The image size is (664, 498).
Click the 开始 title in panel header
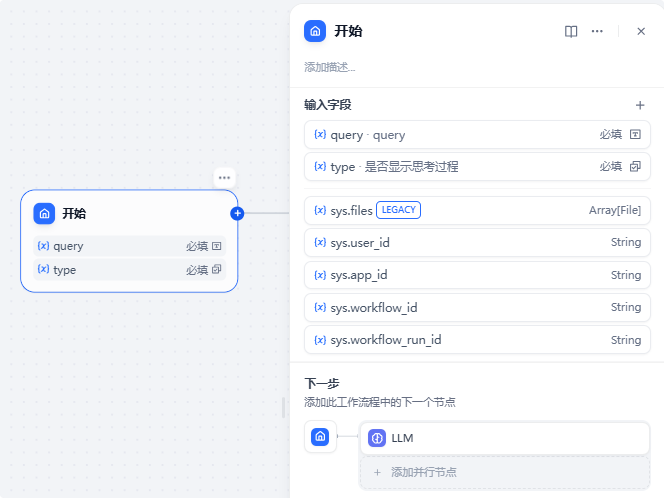point(348,31)
